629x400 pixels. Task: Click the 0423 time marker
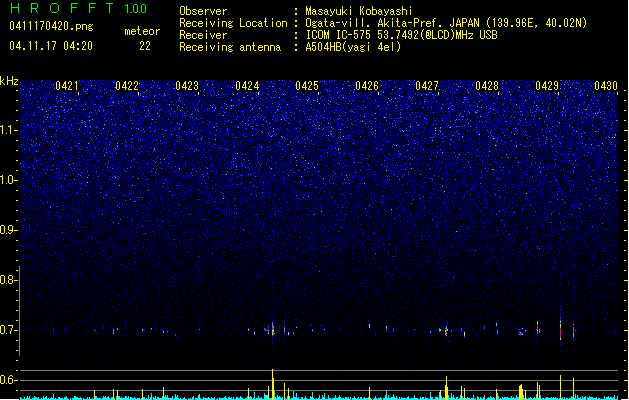[187, 86]
